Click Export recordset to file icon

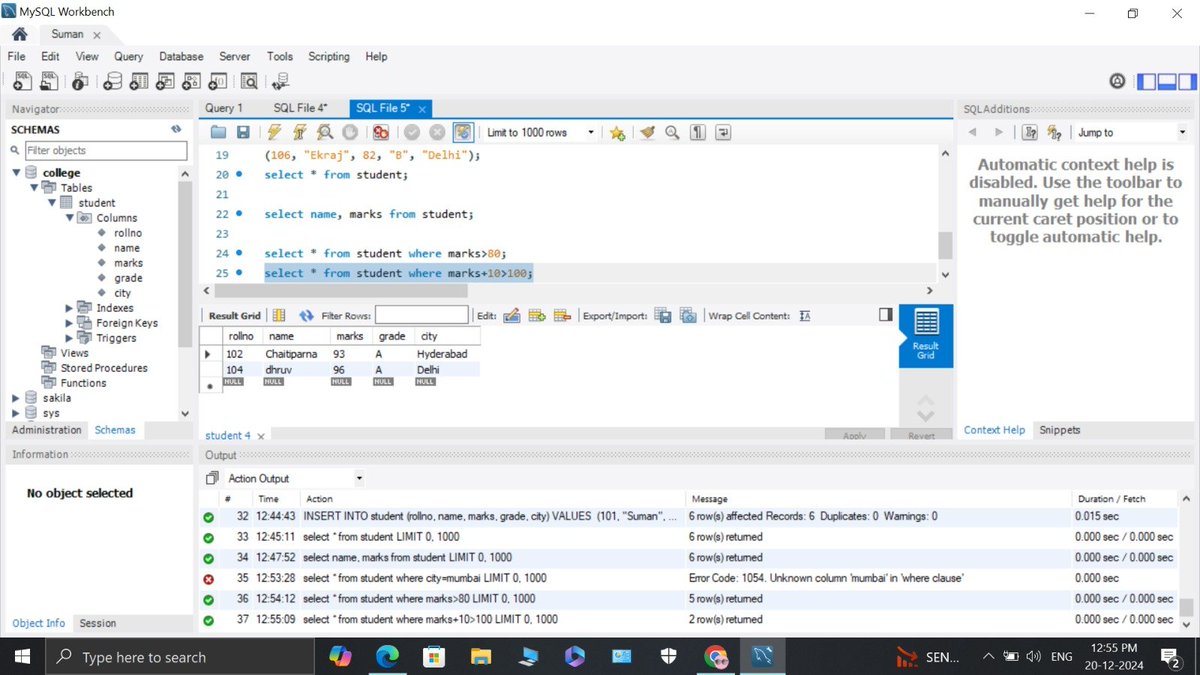[662, 315]
